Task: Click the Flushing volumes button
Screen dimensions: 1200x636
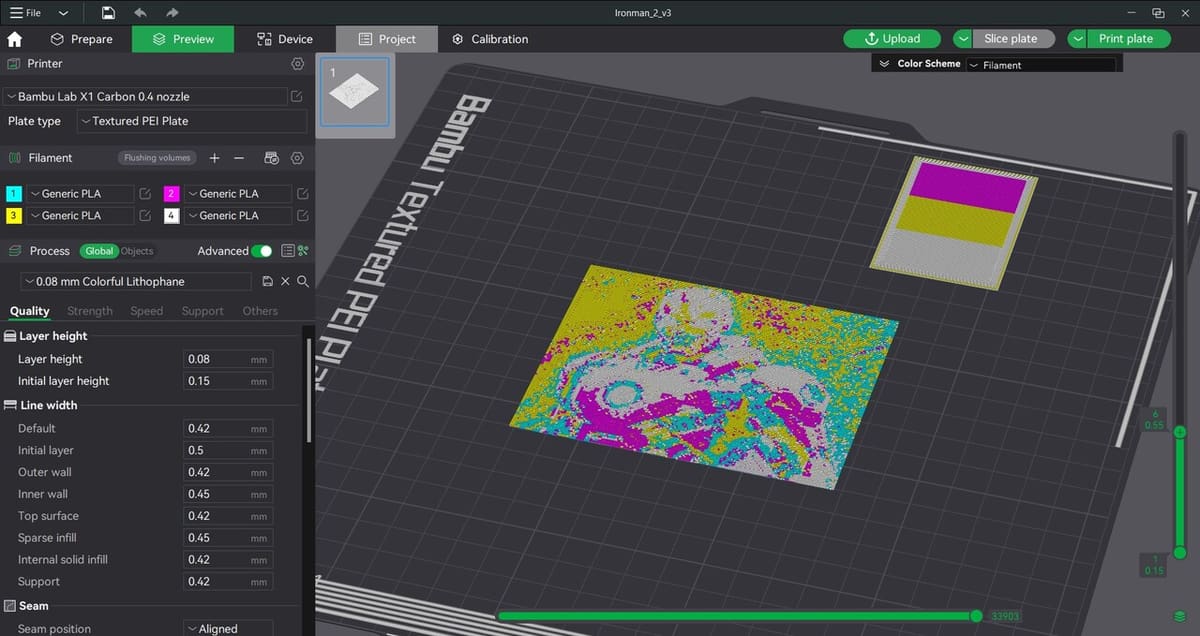Action: (157, 158)
